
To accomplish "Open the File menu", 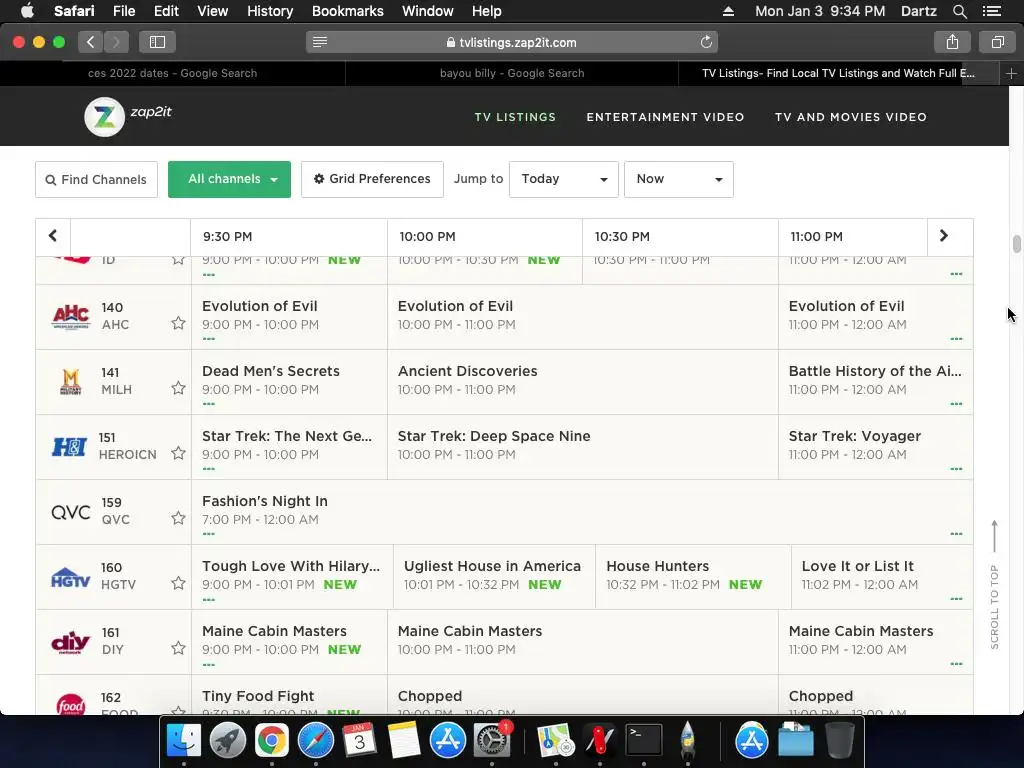I will click(123, 11).
